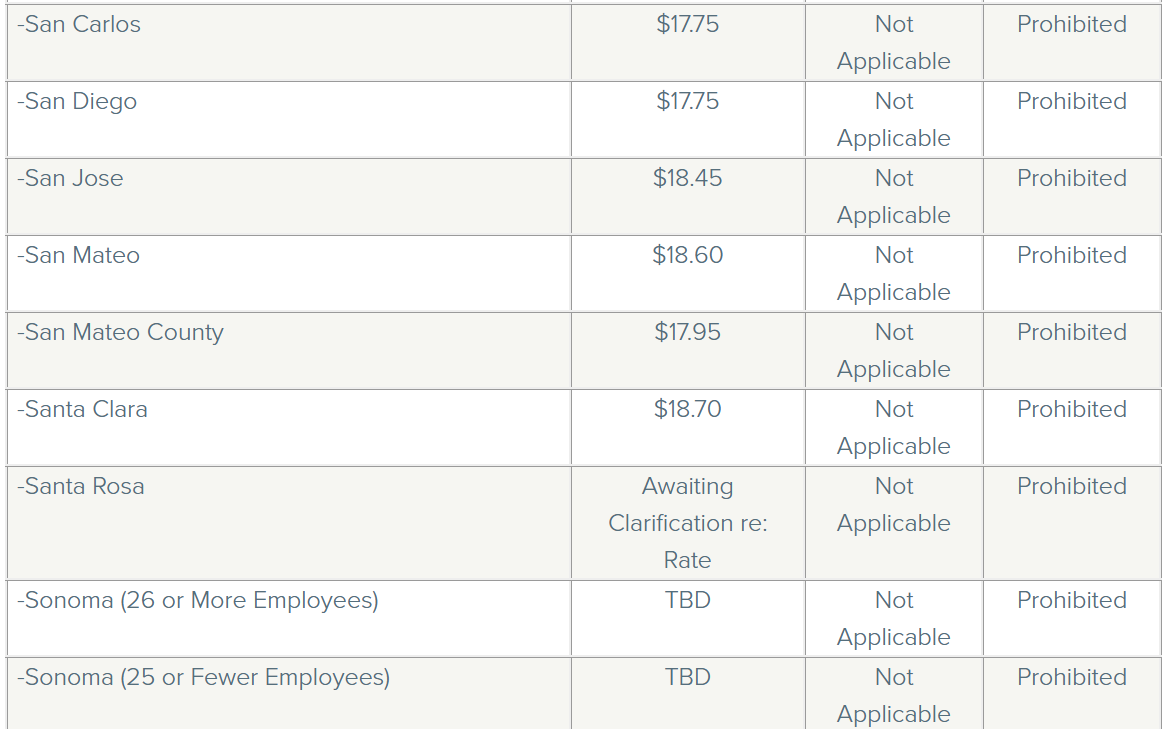Select the $18.60 wage value
The width and height of the screenshot is (1166, 729).
(x=687, y=256)
